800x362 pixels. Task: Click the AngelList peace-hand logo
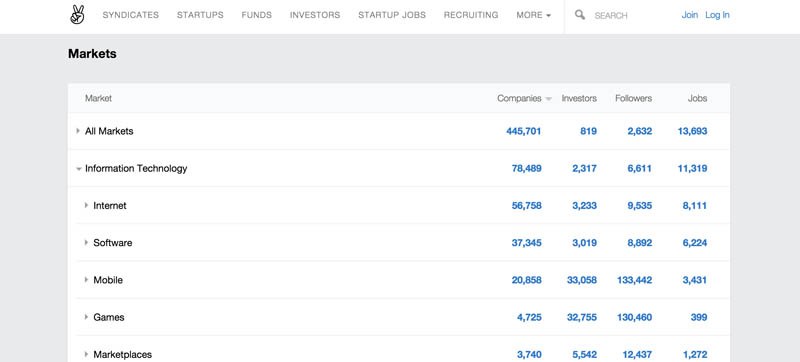(77, 15)
